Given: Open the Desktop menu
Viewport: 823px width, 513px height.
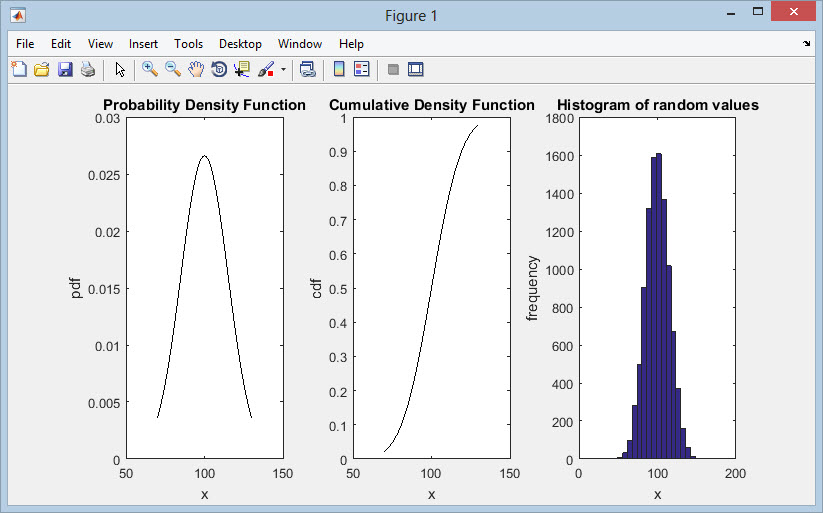Looking at the screenshot, I should [x=240, y=44].
